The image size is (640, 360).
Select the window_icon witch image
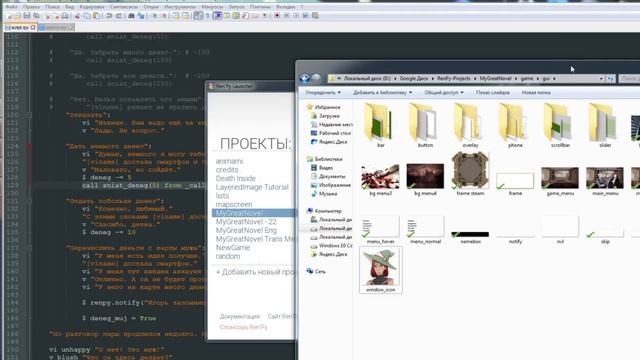(x=380, y=270)
